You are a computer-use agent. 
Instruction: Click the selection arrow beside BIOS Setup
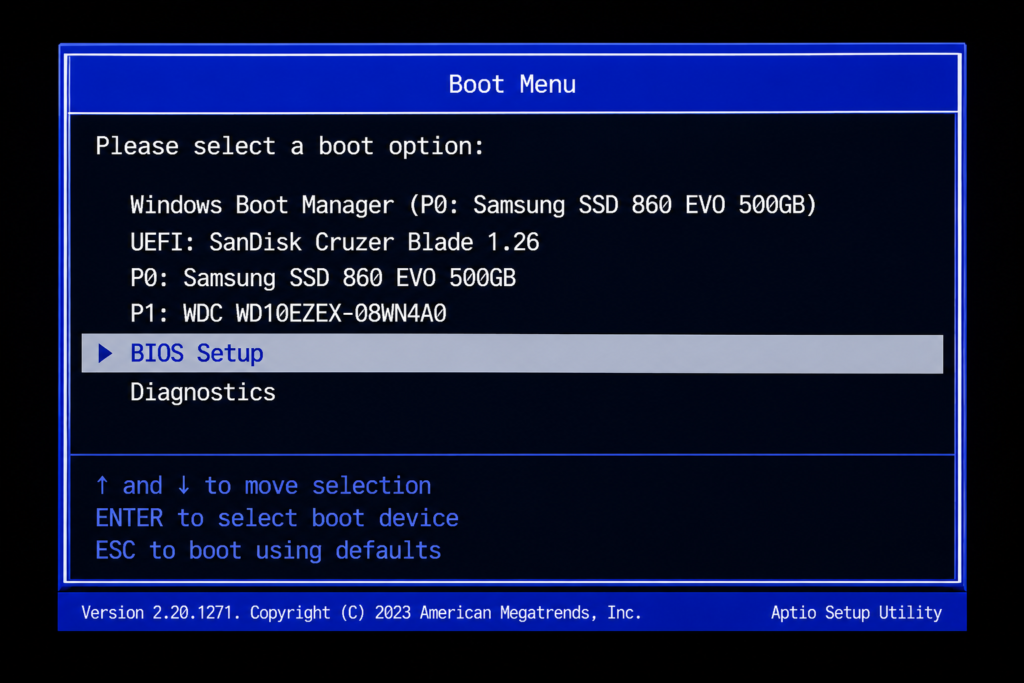105,353
